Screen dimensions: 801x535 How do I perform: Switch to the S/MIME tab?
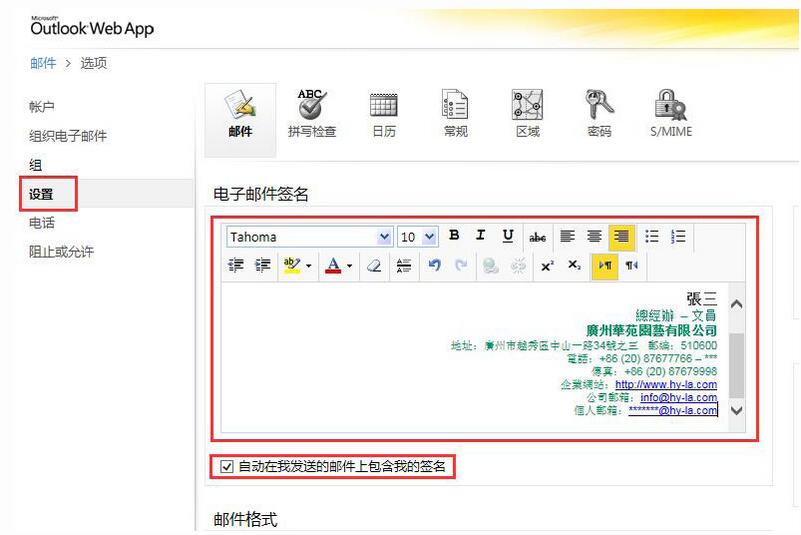pyautogui.click(x=671, y=114)
